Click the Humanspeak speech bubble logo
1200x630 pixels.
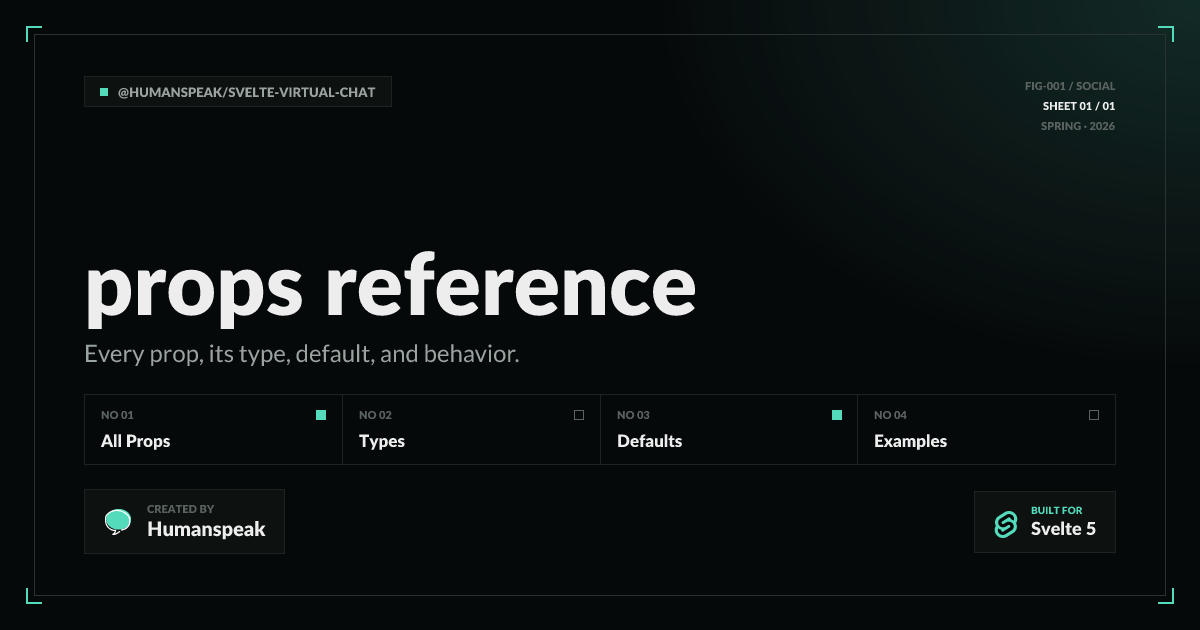(x=118, y=521)
